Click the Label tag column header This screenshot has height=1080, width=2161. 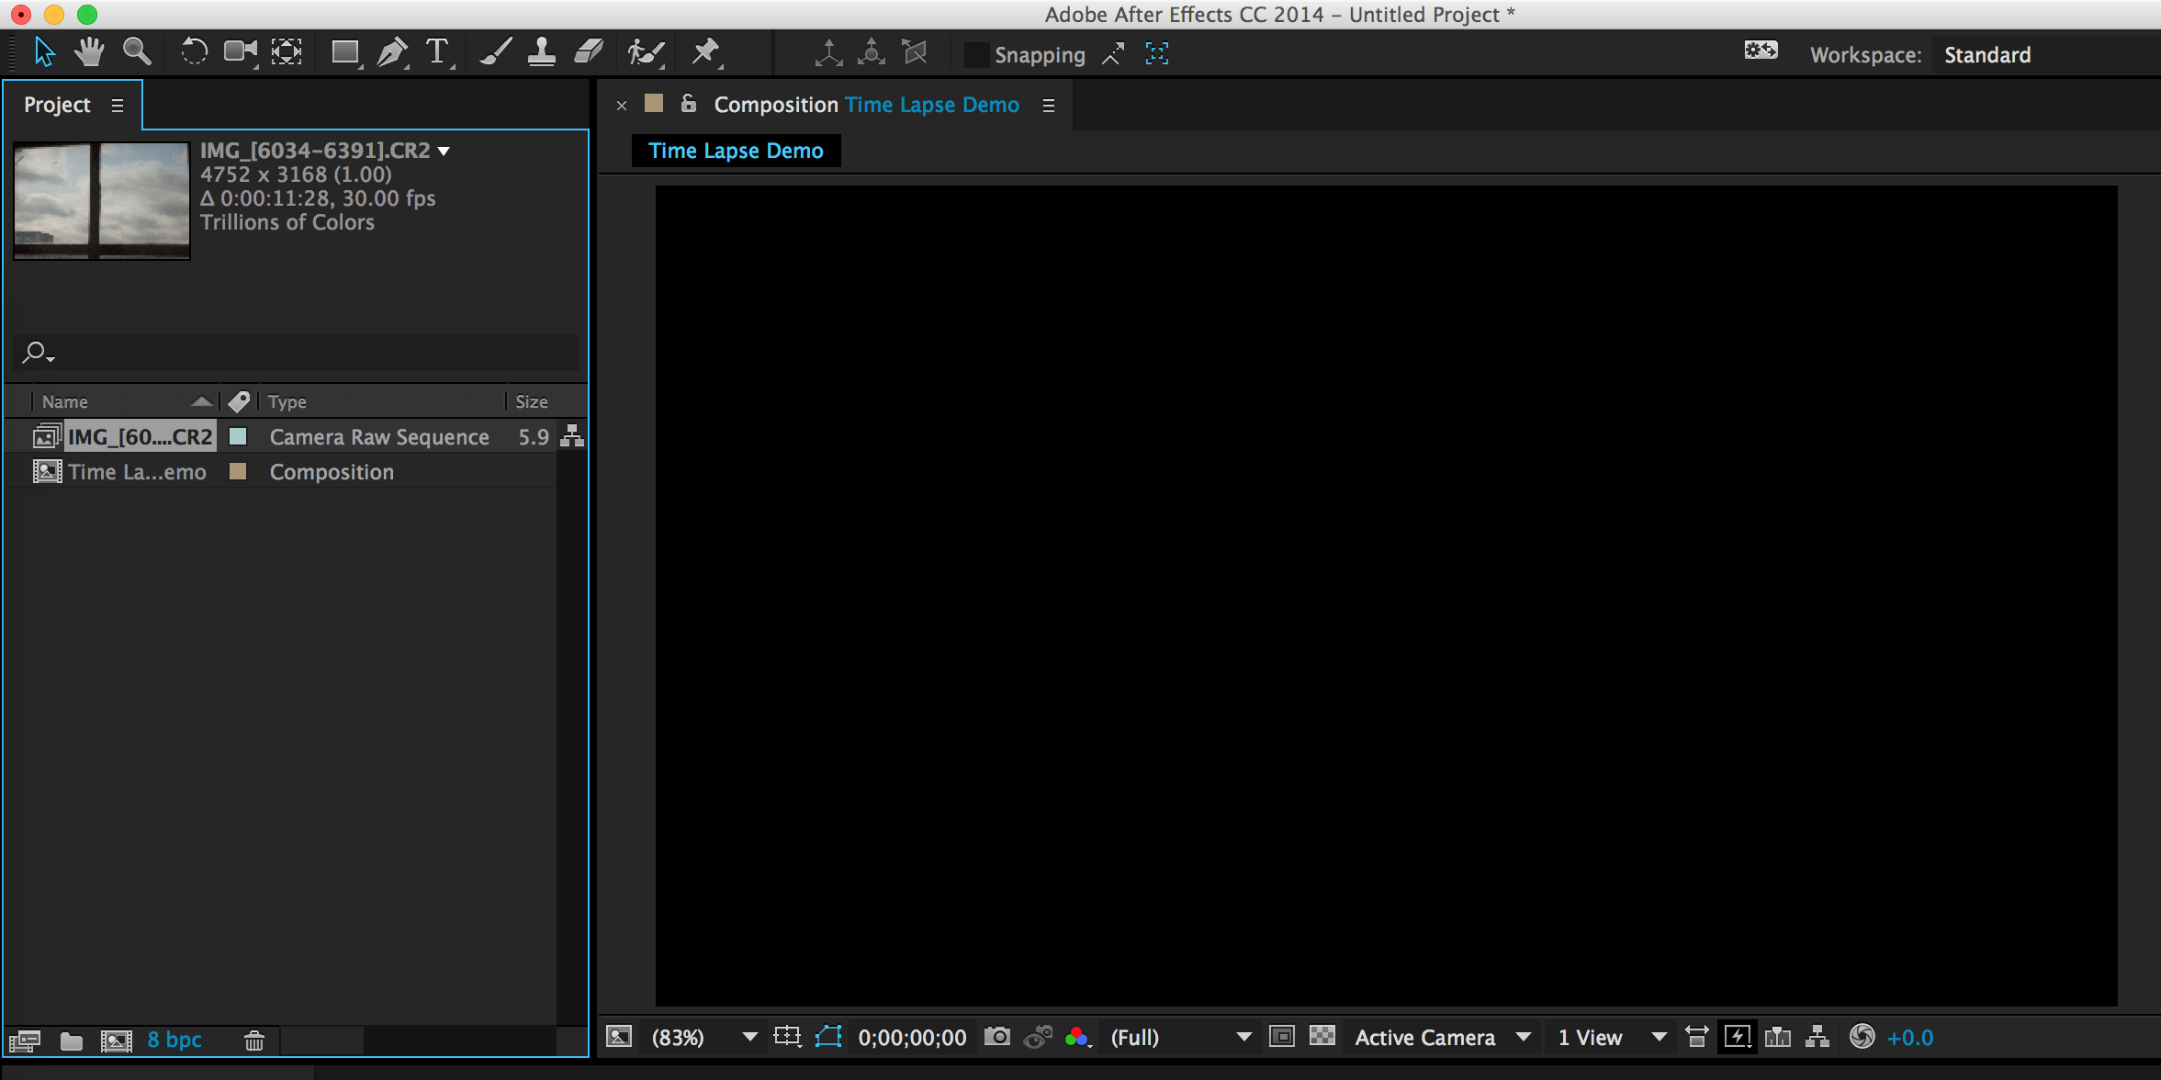[239, 401]
